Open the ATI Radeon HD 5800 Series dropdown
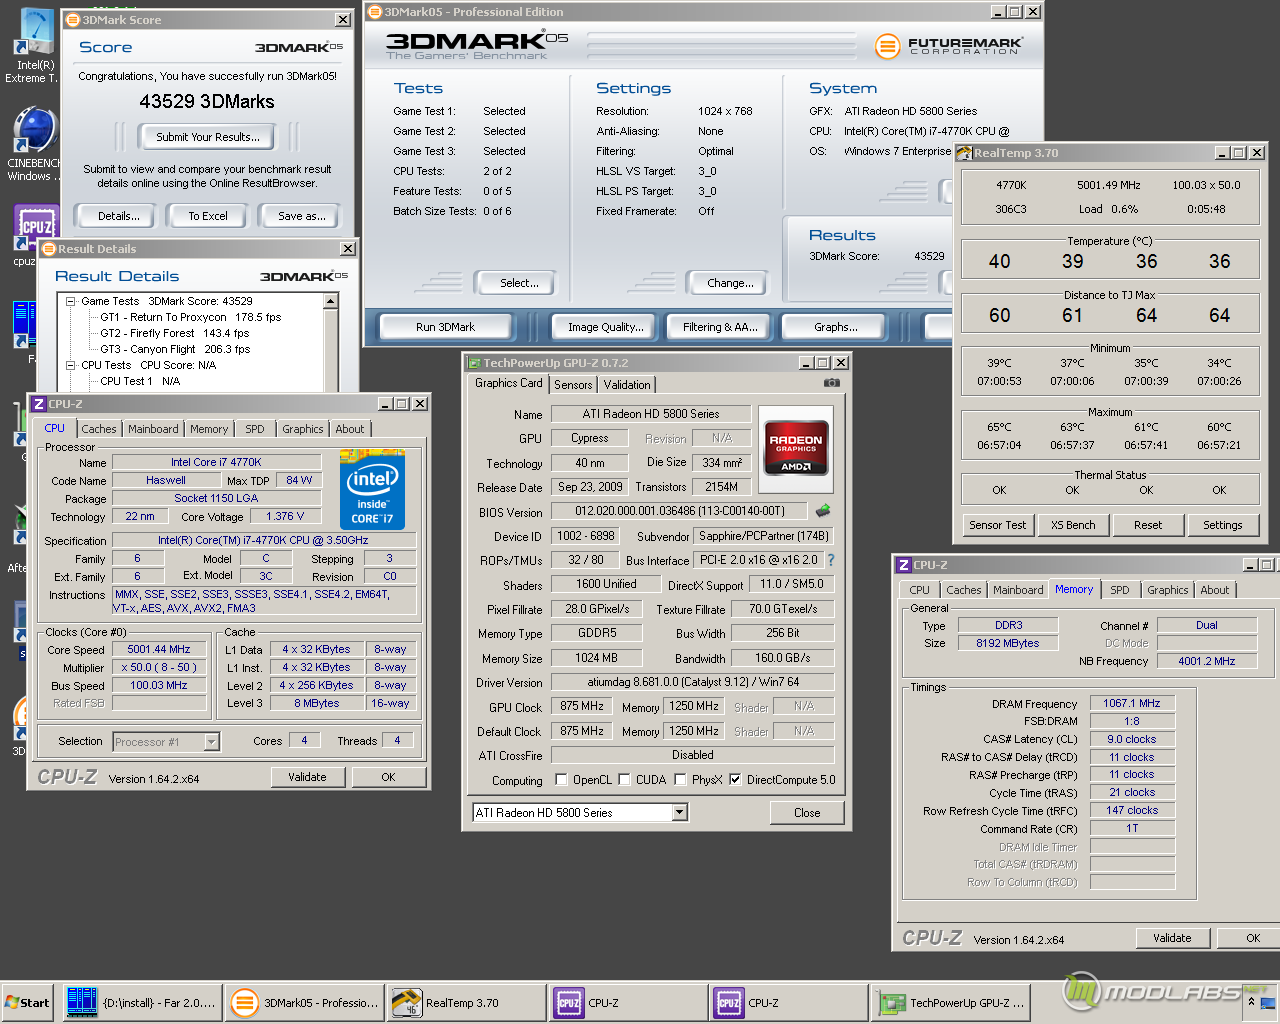1280x1024 pixels. (680, 812)
